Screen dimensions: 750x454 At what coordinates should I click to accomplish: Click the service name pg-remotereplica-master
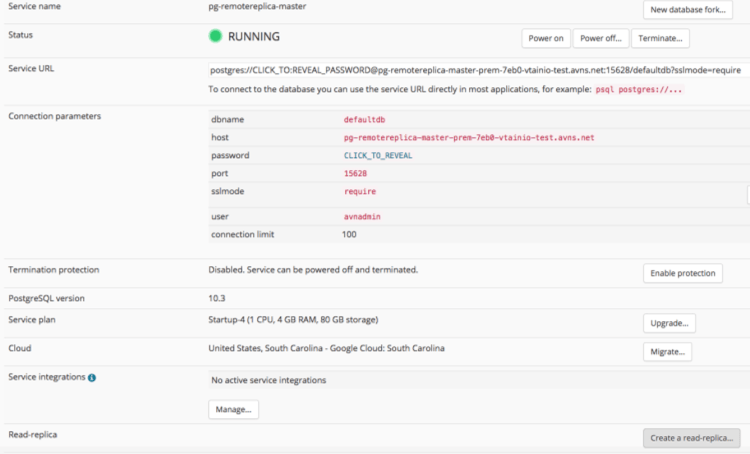257,6
